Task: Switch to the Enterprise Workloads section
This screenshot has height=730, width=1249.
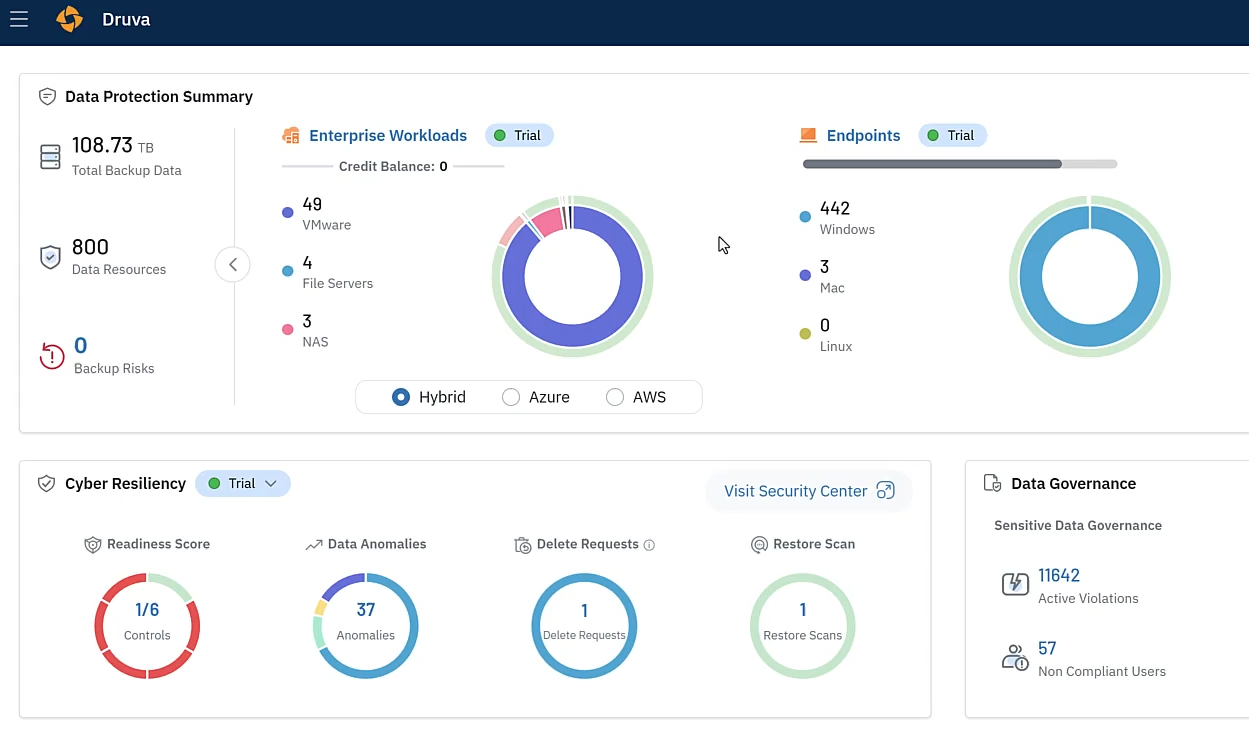Action: pos(388,135)
